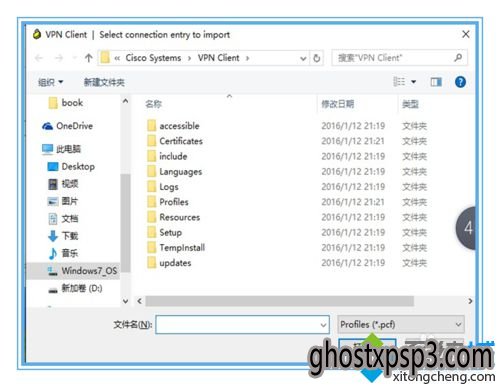Screen dimensions: 500x387
Task: Sort by the 名称 column header
Action: coord(154,104)
